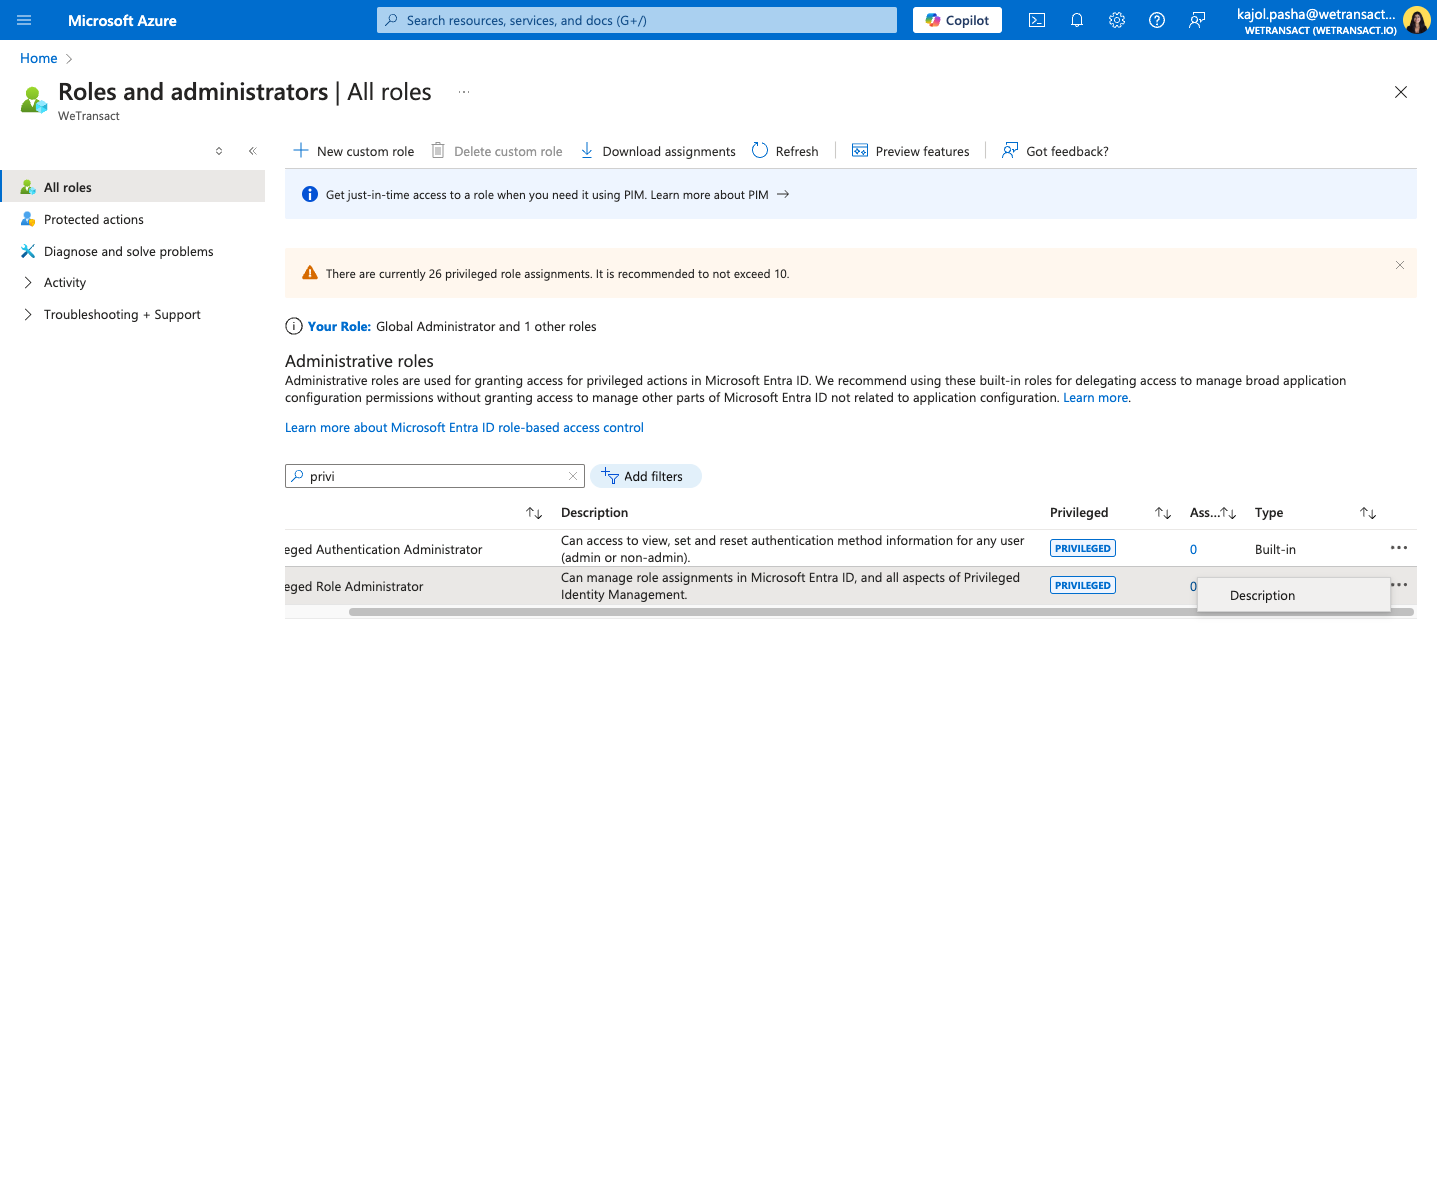Sort by the Role name column arrows
The height and width of the screenshot is (1198, 1437).
tap(534, 513)
